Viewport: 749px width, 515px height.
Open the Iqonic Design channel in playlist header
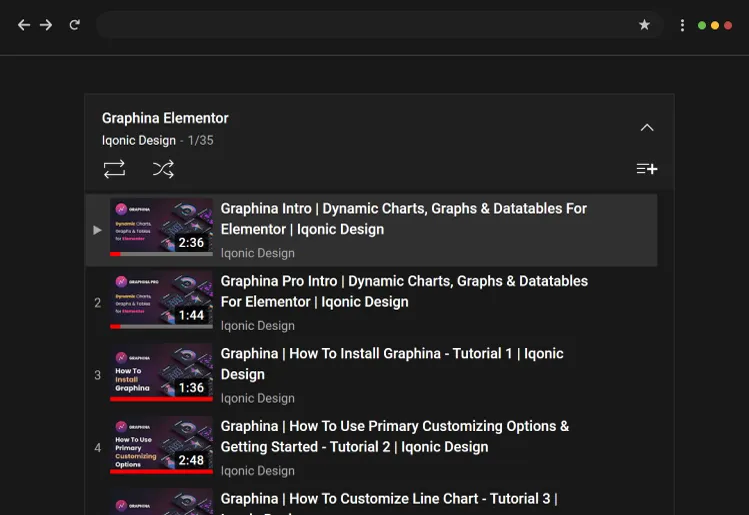click(x=139, y=140)
